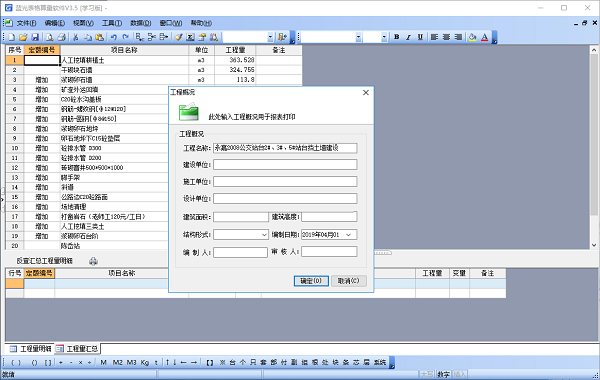
Task: Open the 编制日期 date picker dropdown
Action: [349, 235]
